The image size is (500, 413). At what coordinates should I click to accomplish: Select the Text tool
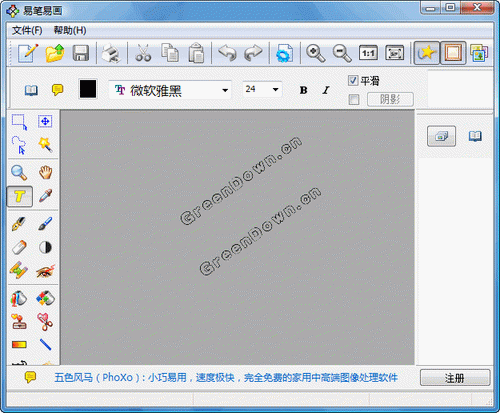(20, 196)
